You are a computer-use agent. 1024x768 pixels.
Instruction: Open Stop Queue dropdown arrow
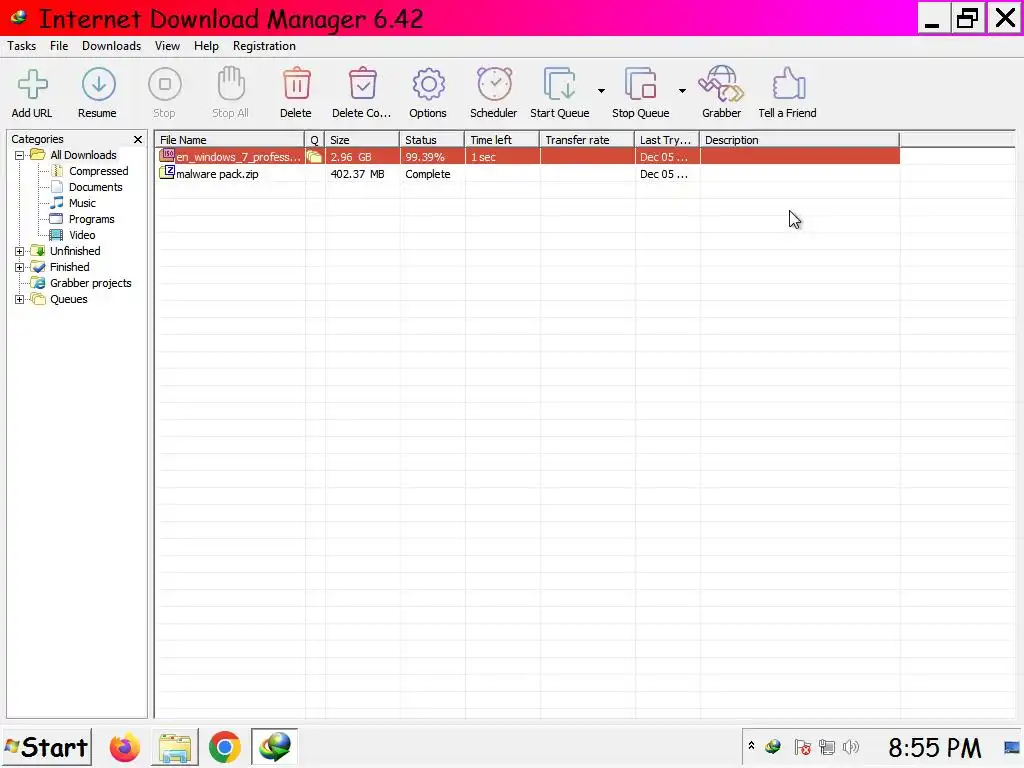682,91
